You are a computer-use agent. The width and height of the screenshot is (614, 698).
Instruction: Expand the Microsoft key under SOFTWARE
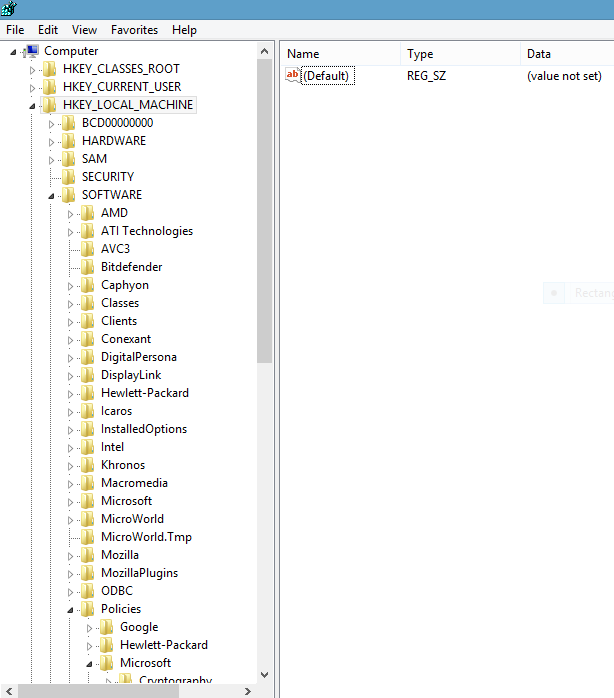[x=70, y=502]
